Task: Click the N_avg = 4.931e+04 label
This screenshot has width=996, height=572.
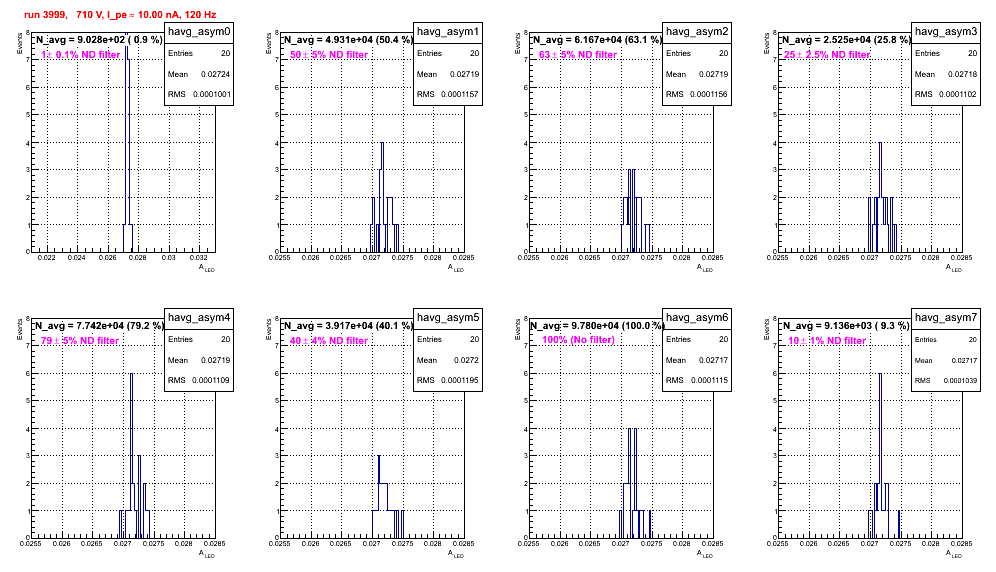Action: click(348, 40)
